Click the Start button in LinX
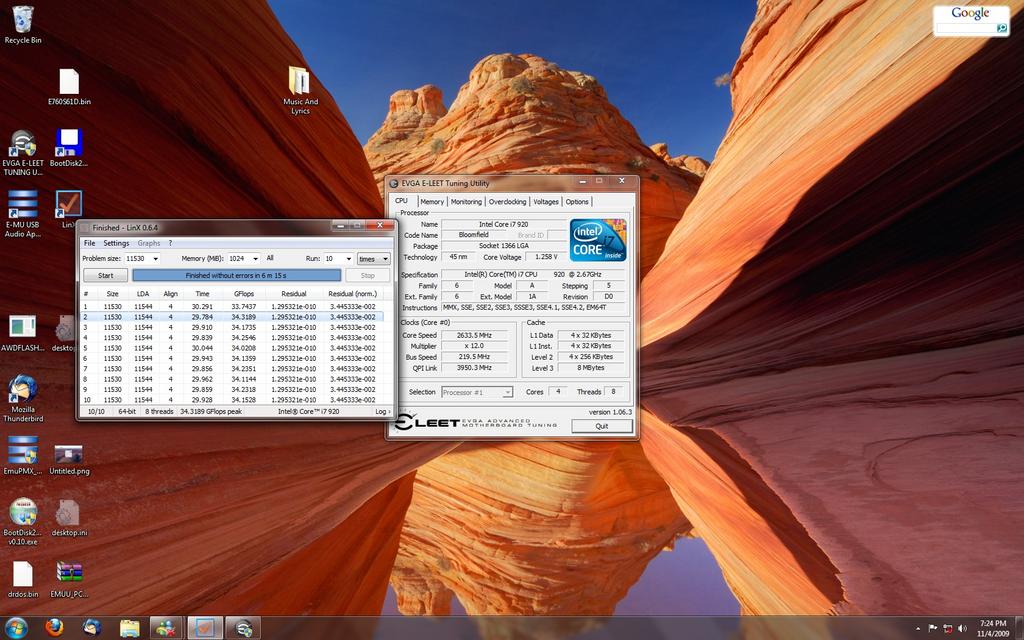 coord(105,276)
